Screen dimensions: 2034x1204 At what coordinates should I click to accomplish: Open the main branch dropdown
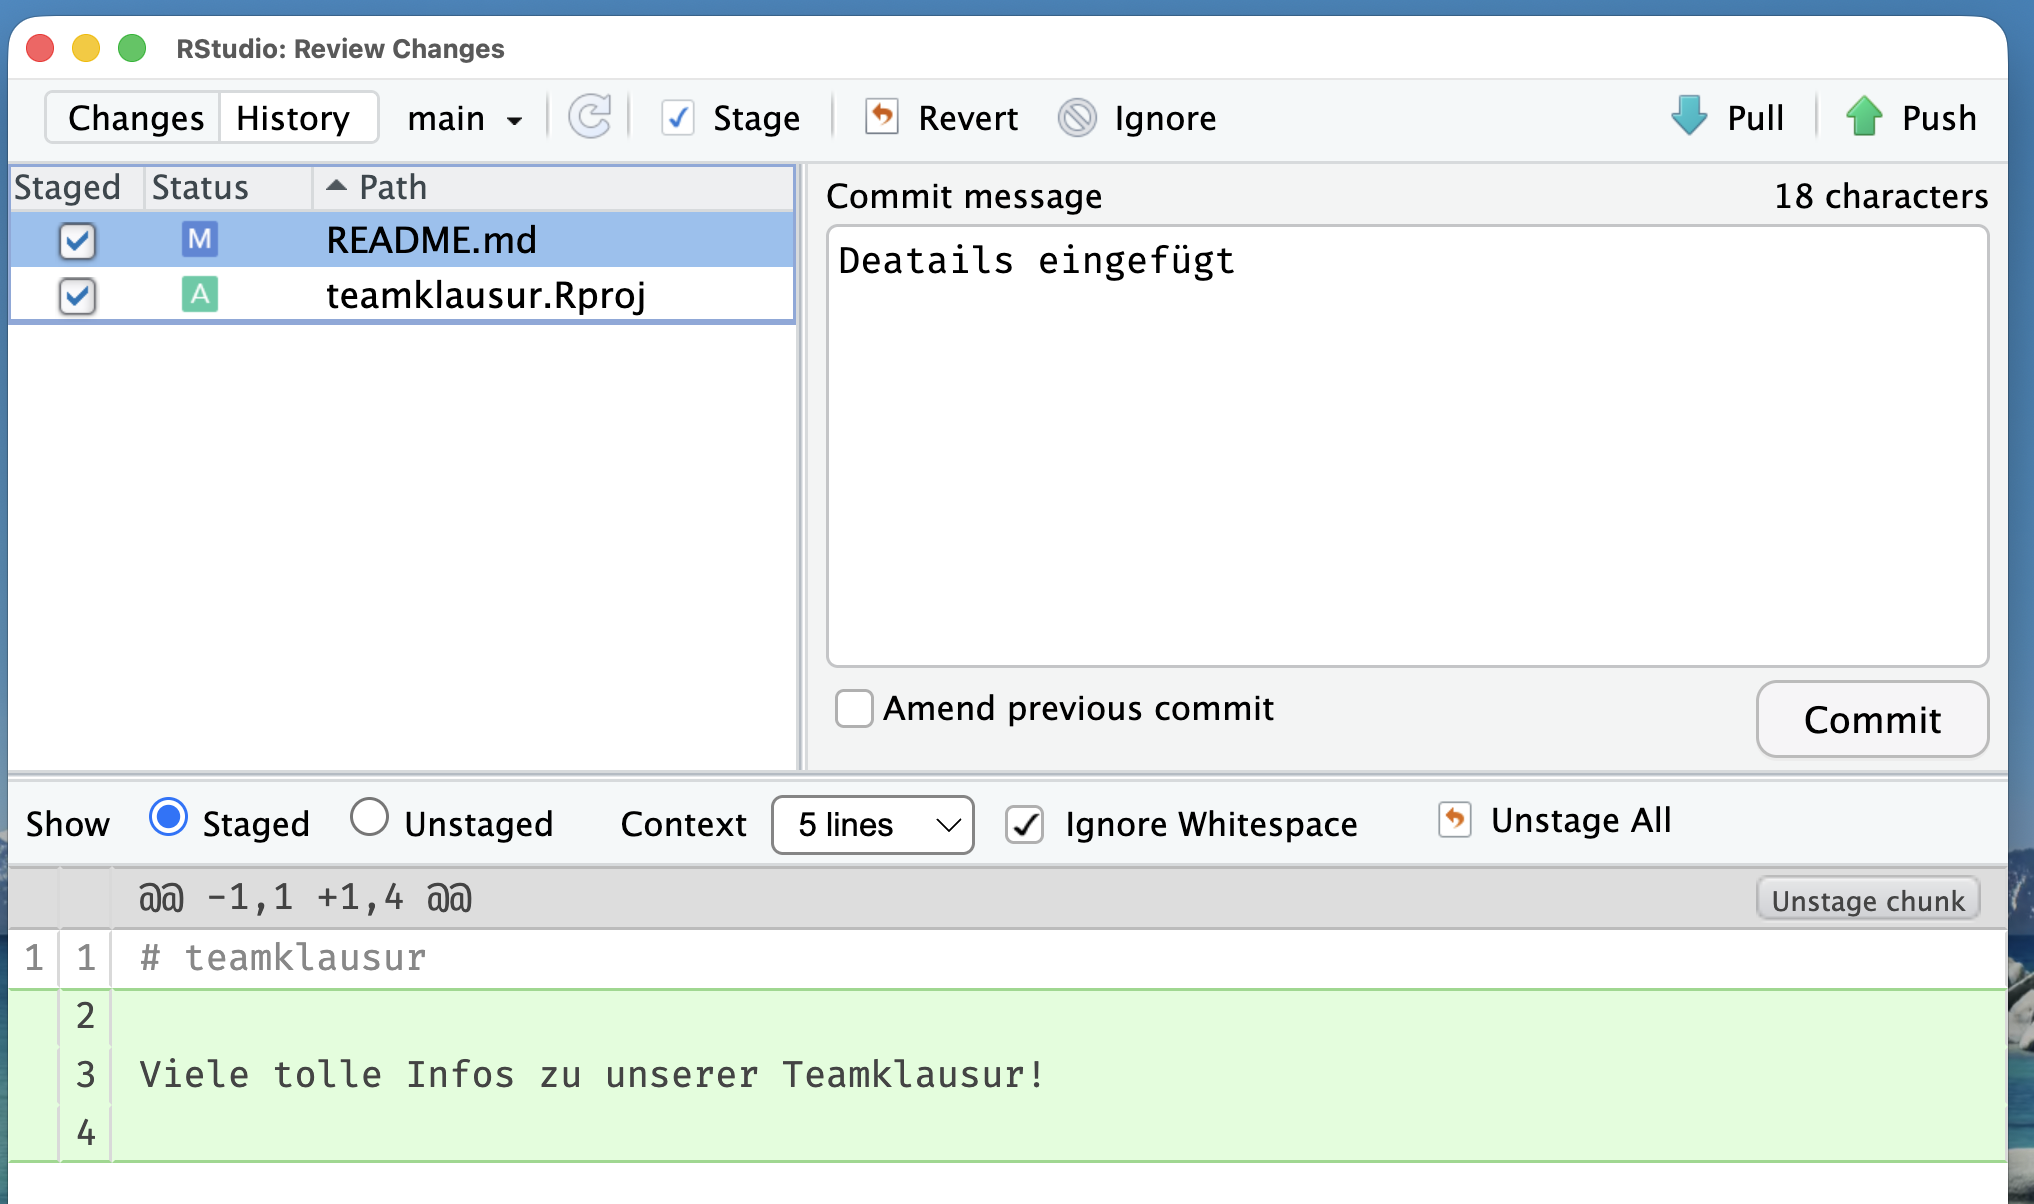coord(465,119)
